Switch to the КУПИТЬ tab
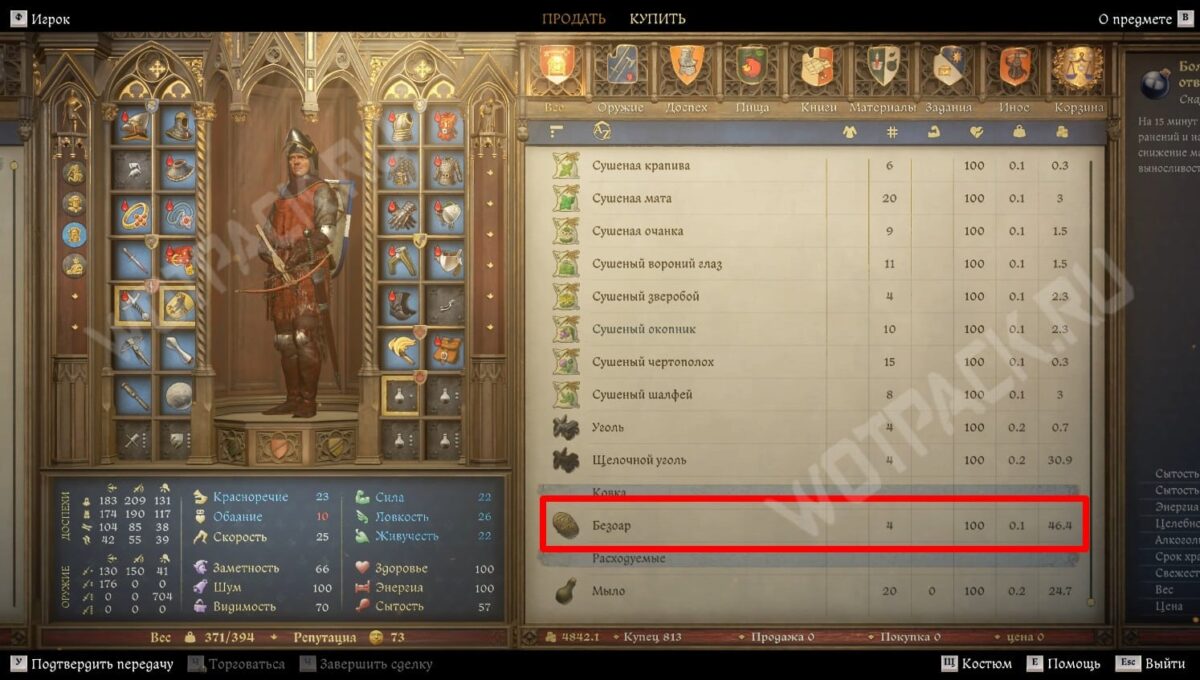The height and width of the screenshot is (680, 1200). pyautogui.click(x=657, y=19)
